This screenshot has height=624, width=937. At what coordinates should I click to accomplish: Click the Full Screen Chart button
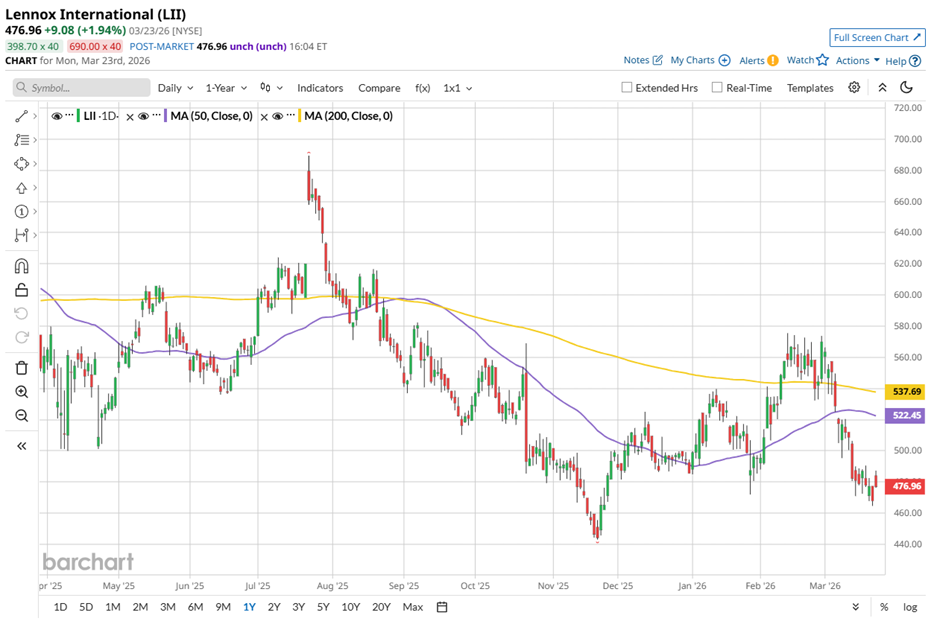[x=875, y=38]
